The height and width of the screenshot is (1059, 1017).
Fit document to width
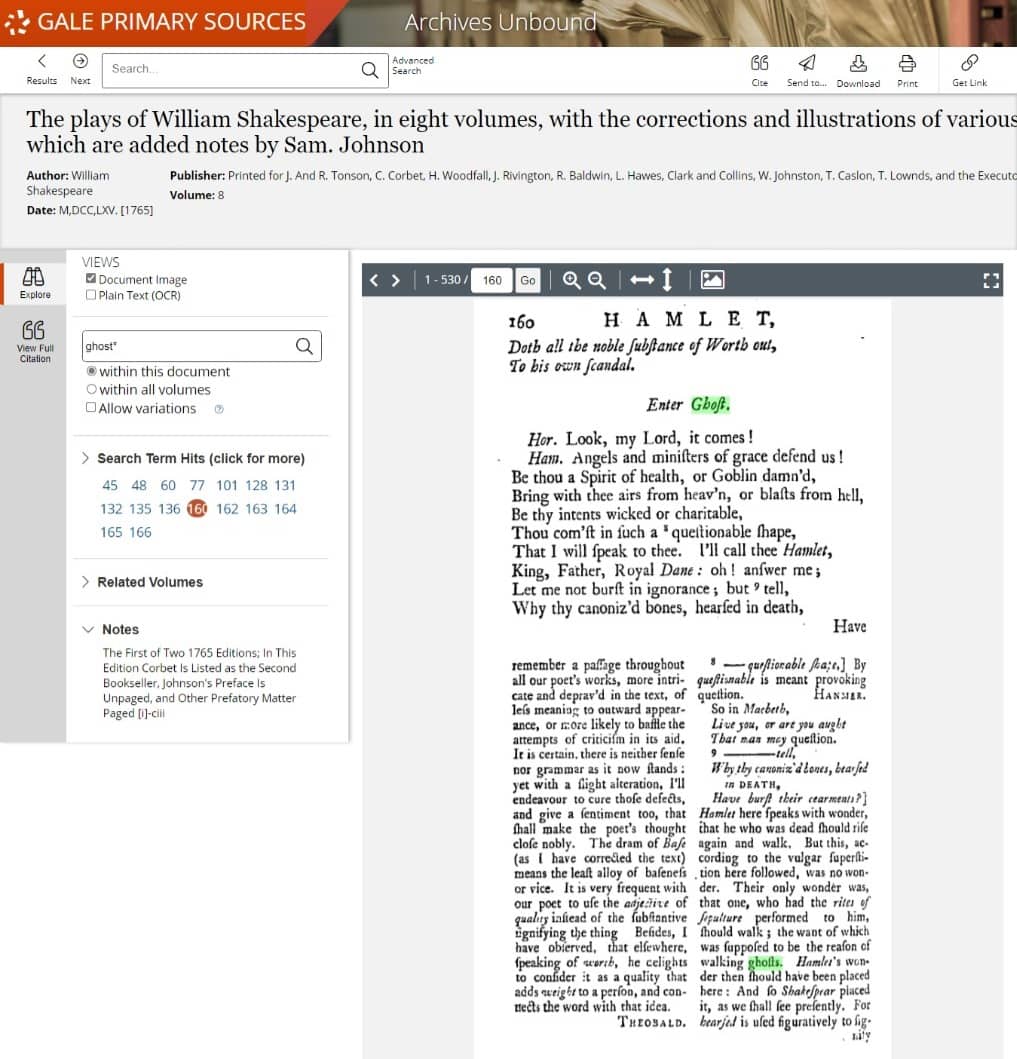(x=642, y=280)
